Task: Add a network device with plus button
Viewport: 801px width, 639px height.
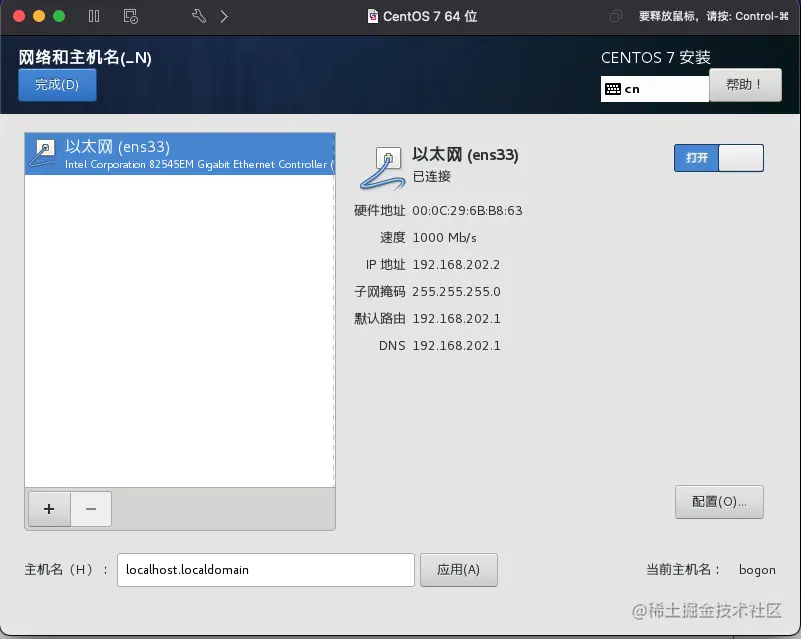Action: tap(49, 509)
